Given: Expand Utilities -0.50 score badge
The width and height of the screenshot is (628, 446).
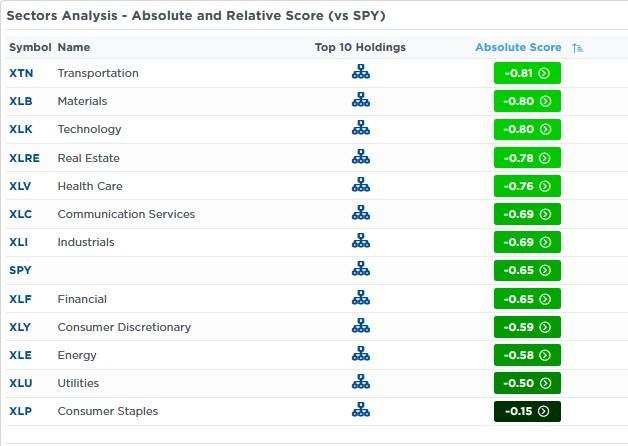Looking at the screenshot, I should tap(527, 383).
